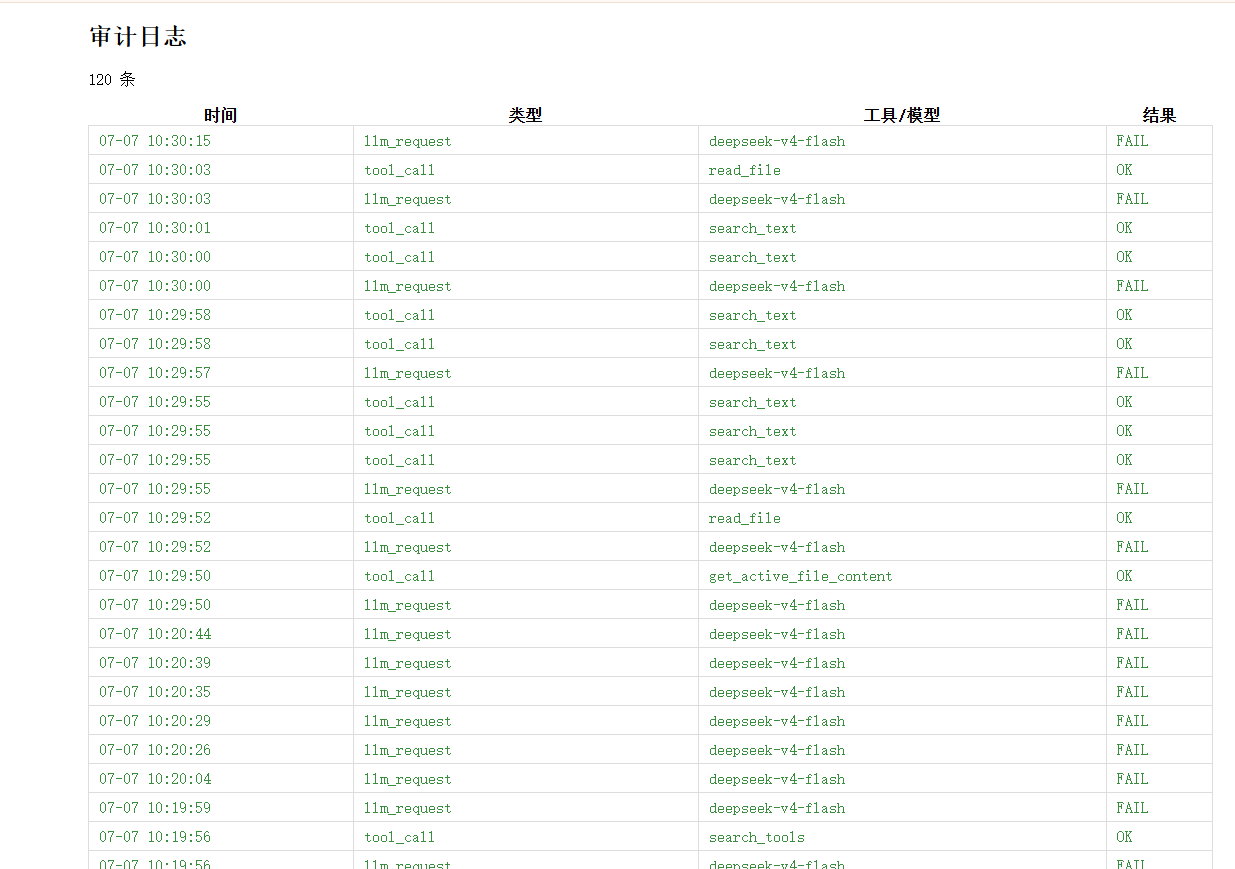Select the timestamp 07-07 10:20:44
This screenshot has height=869, width=1235.
click(x=155, y=634)
